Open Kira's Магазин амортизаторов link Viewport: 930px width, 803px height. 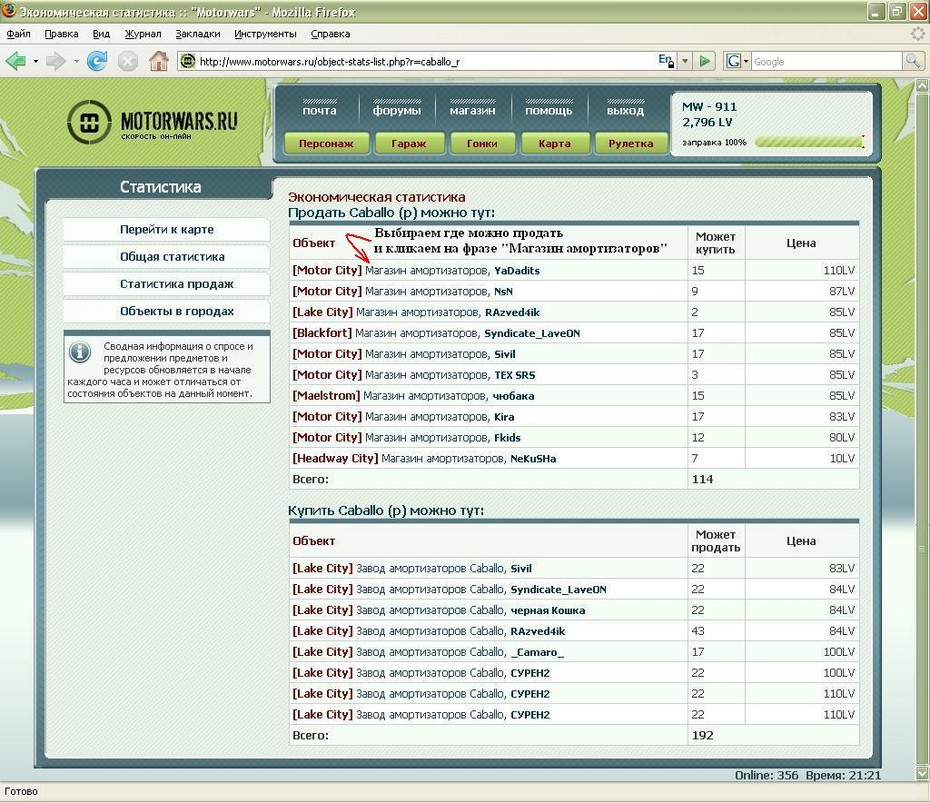click(428, 417)
